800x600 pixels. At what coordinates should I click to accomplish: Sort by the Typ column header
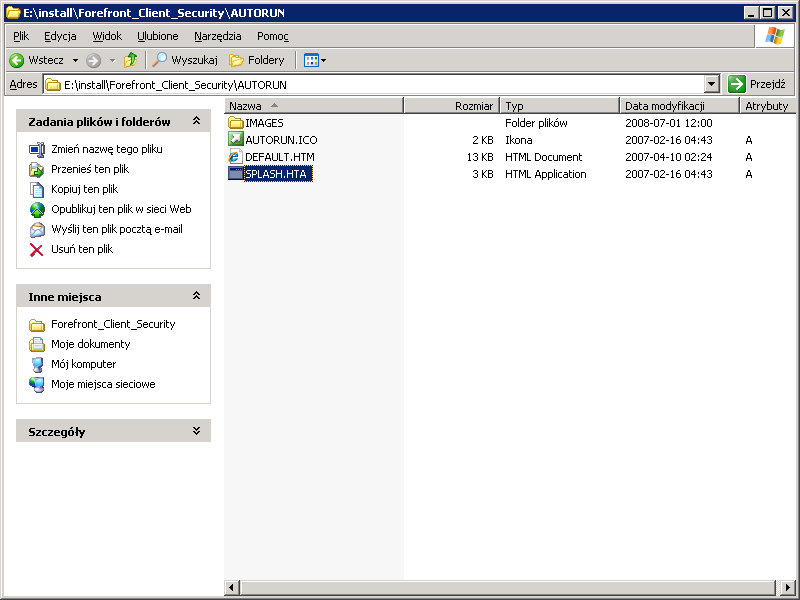560,106
